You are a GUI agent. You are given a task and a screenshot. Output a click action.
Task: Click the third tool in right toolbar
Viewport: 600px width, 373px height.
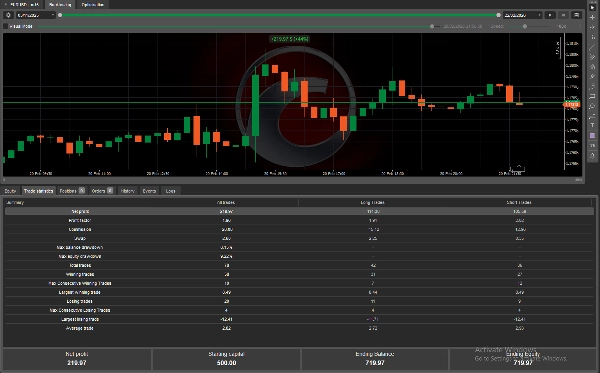(592, 27)
